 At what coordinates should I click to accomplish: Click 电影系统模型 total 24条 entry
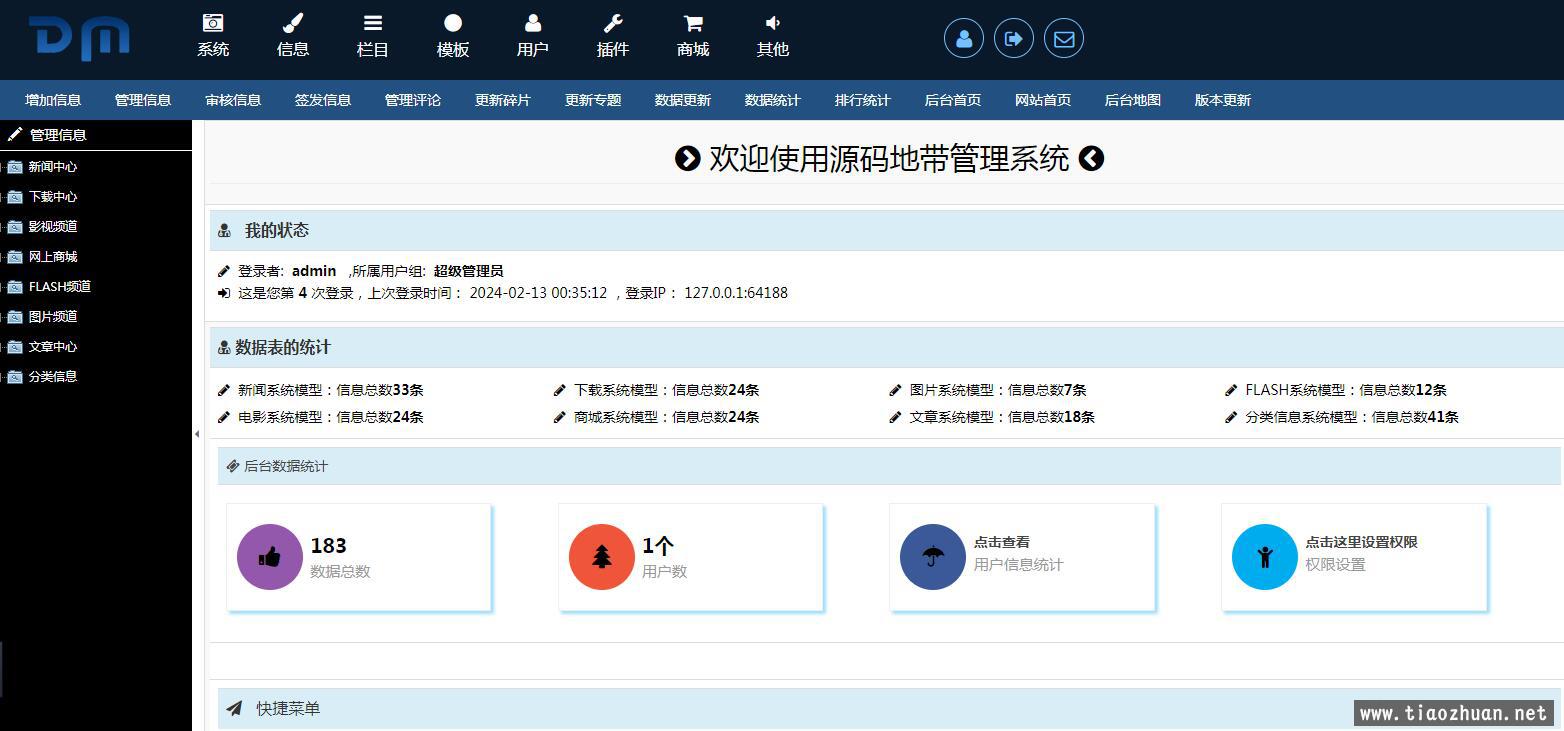[x=330, y=417]
